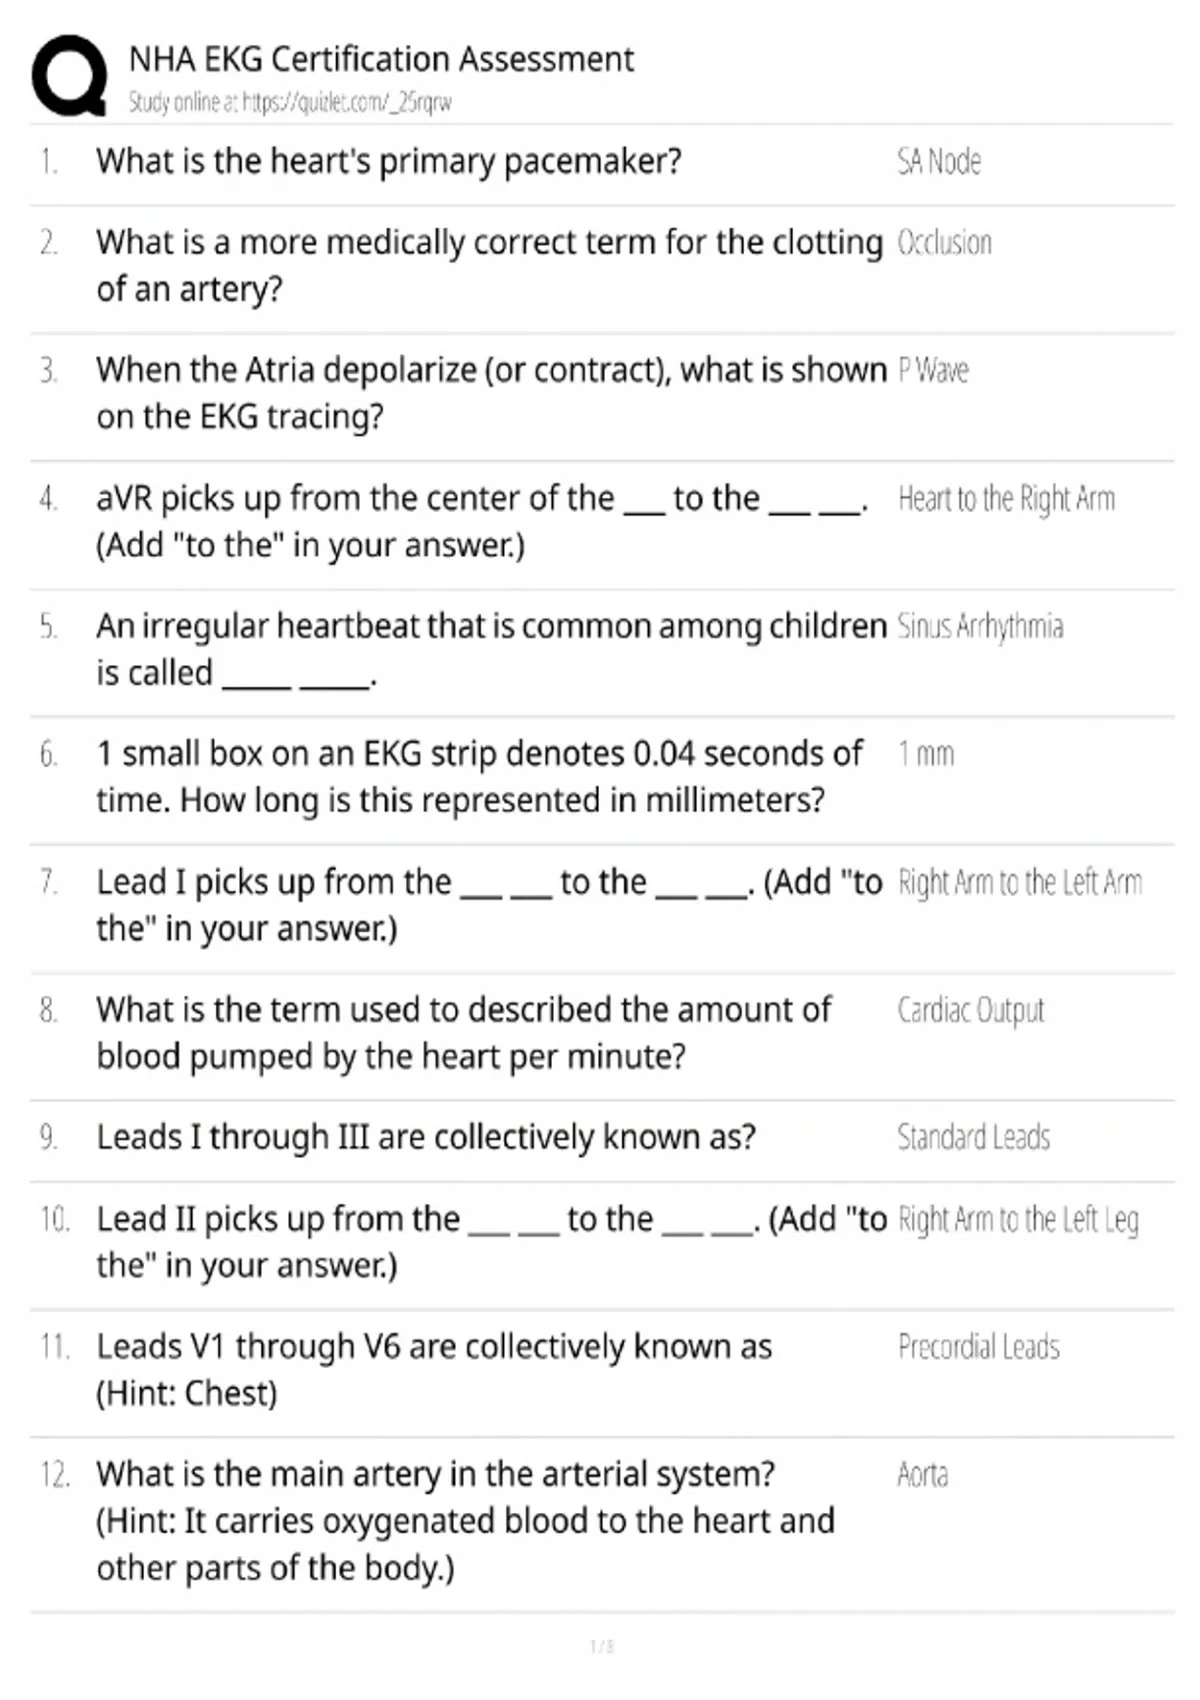The height and width of the screenshot is (1700, 1200).
Task: Select the 'Sinus Arrhythmia' answer
Action: pos(980,627)
